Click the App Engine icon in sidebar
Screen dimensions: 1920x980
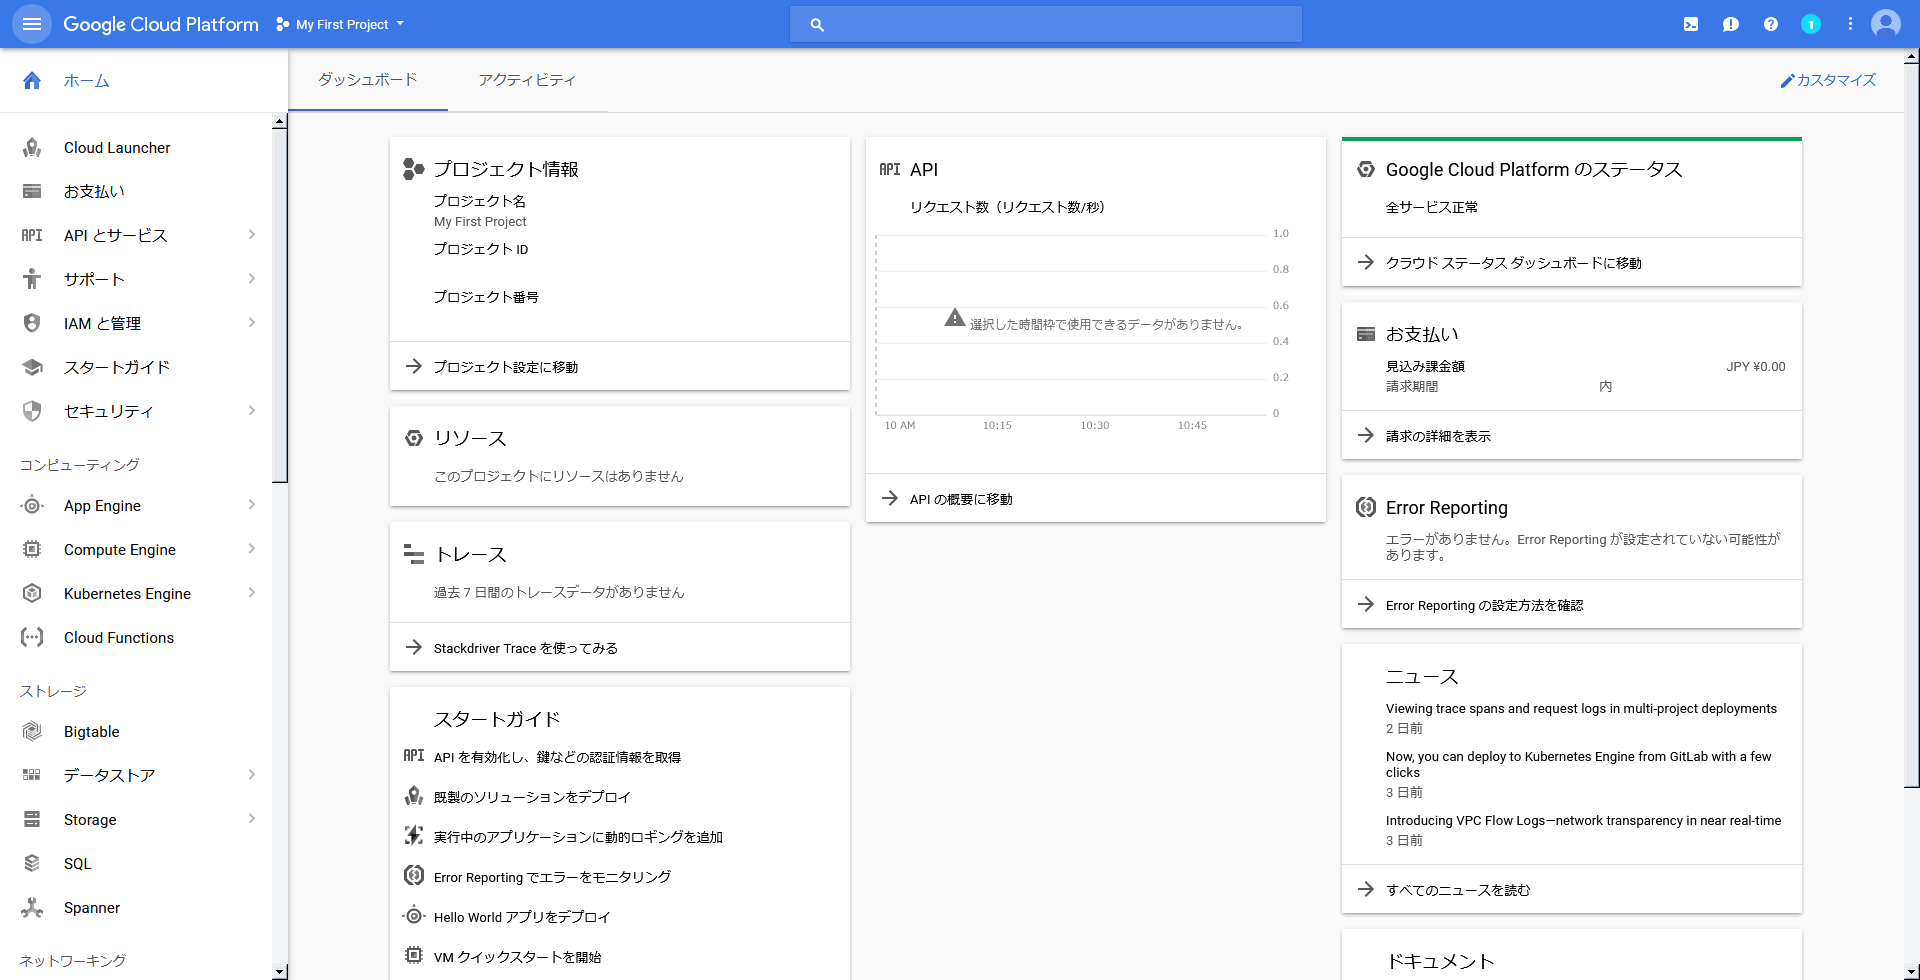[32, 506]
